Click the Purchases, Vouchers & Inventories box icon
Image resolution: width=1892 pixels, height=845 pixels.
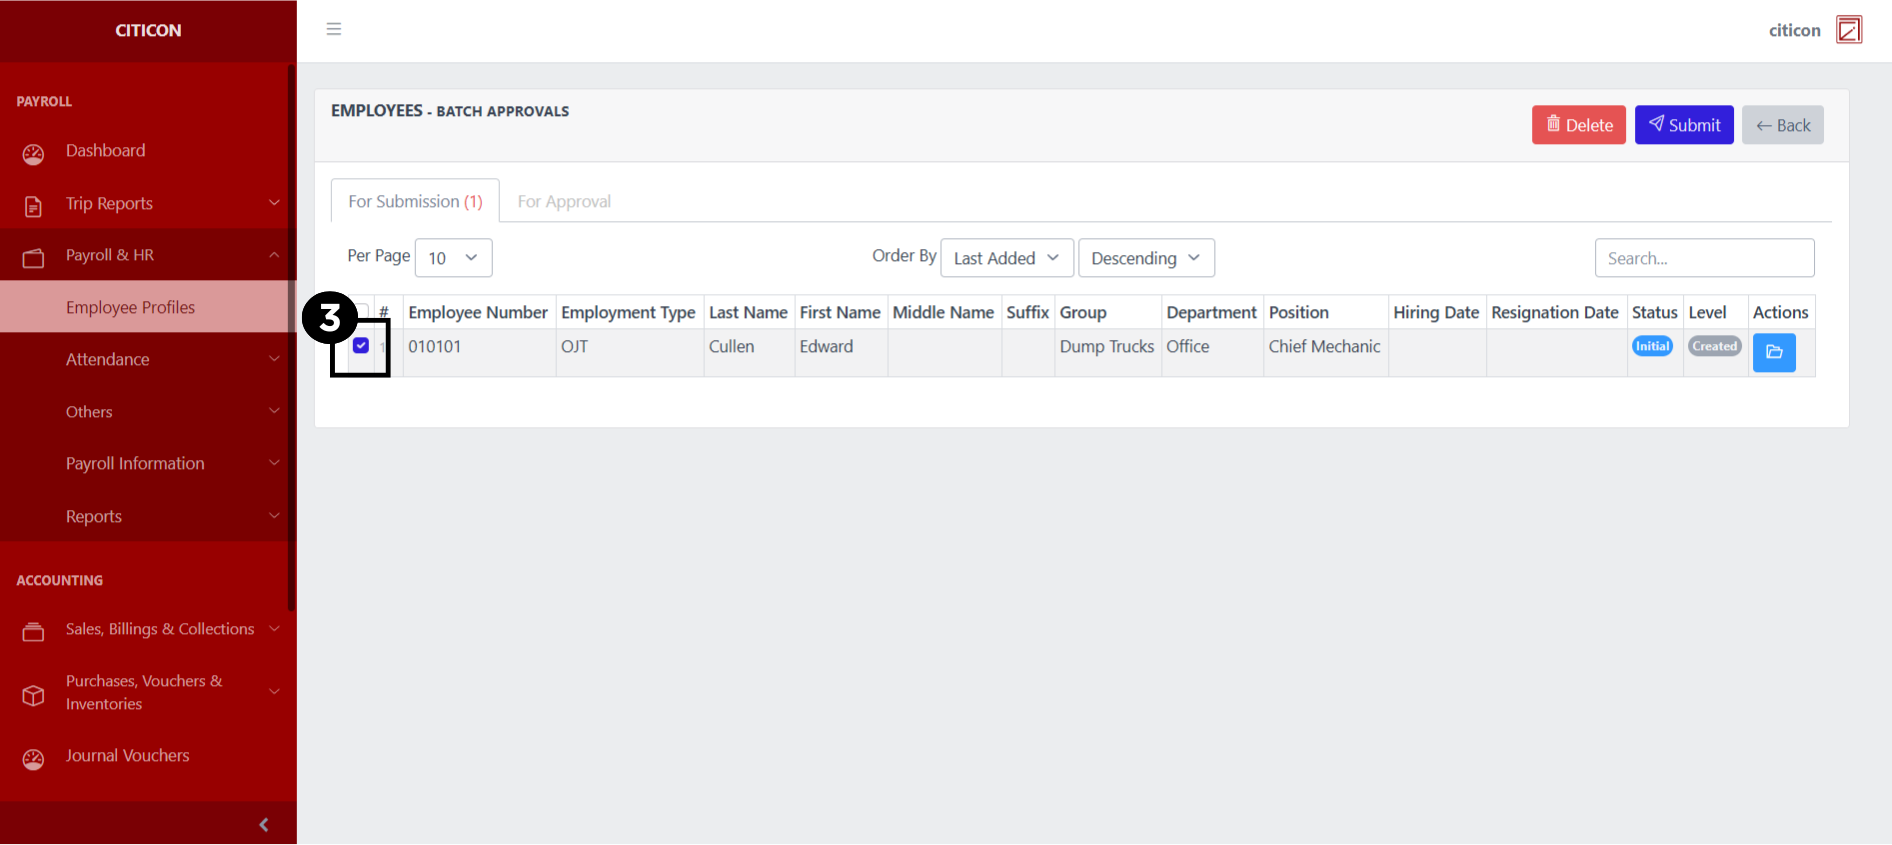pyautogui.click(x=33, y=694)
